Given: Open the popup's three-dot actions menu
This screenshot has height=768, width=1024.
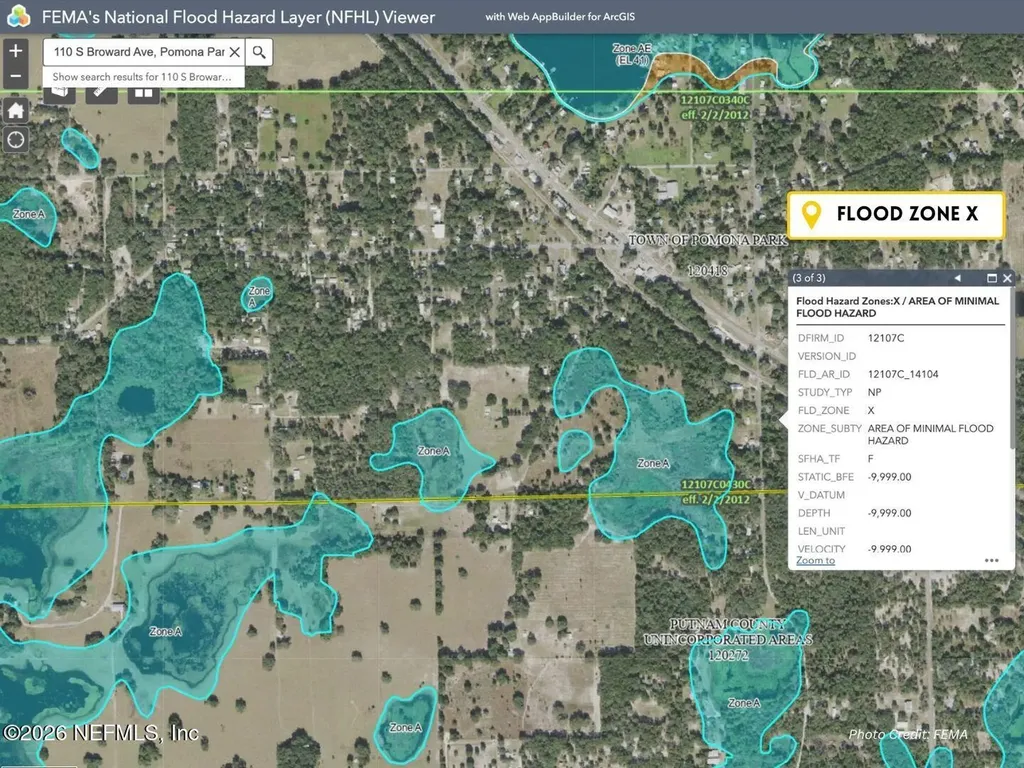Looking at the screenshot, I should (991, 560).
